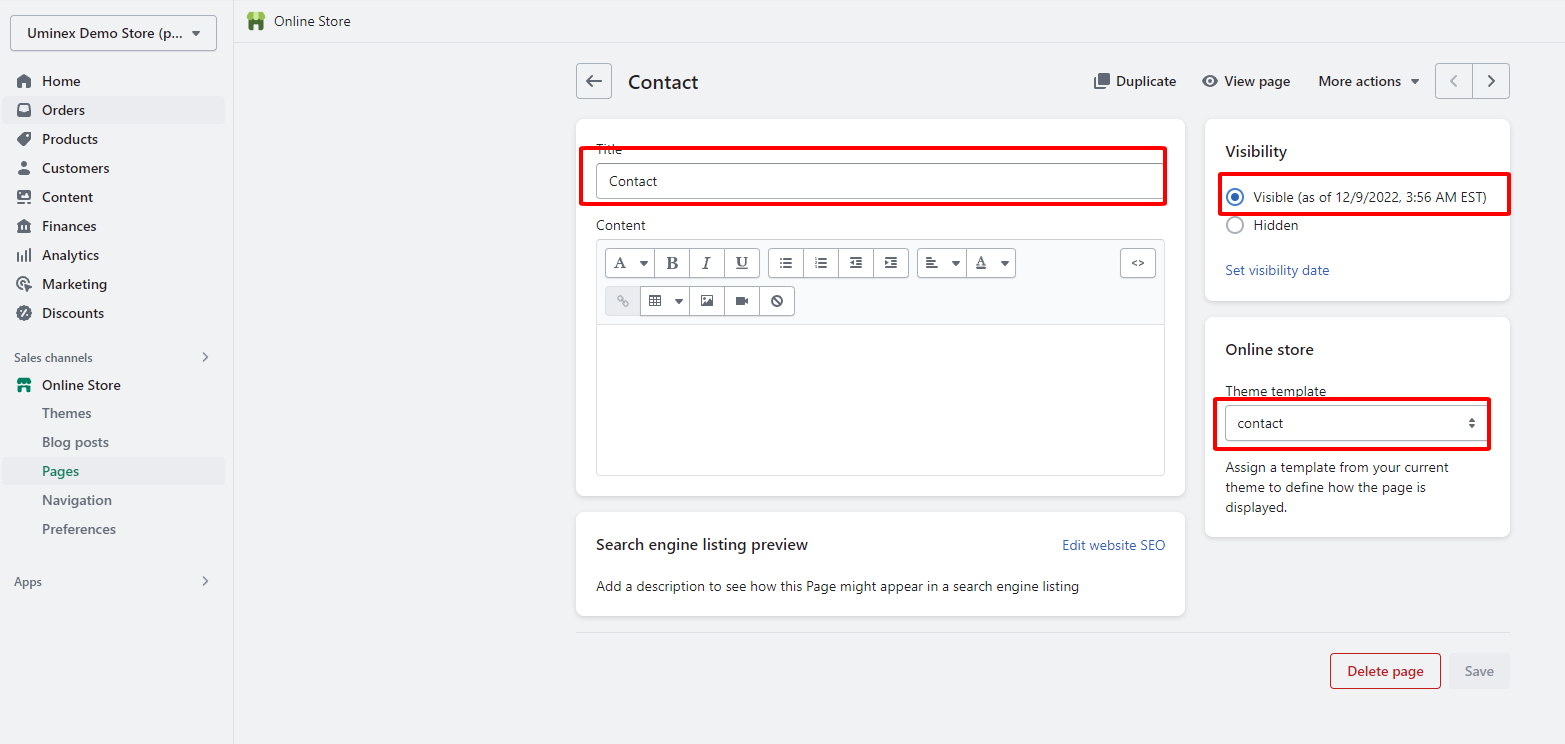Viewport: 1565px width, 744px height.
Task: Select the Visible radio option
Action: 1235,197
